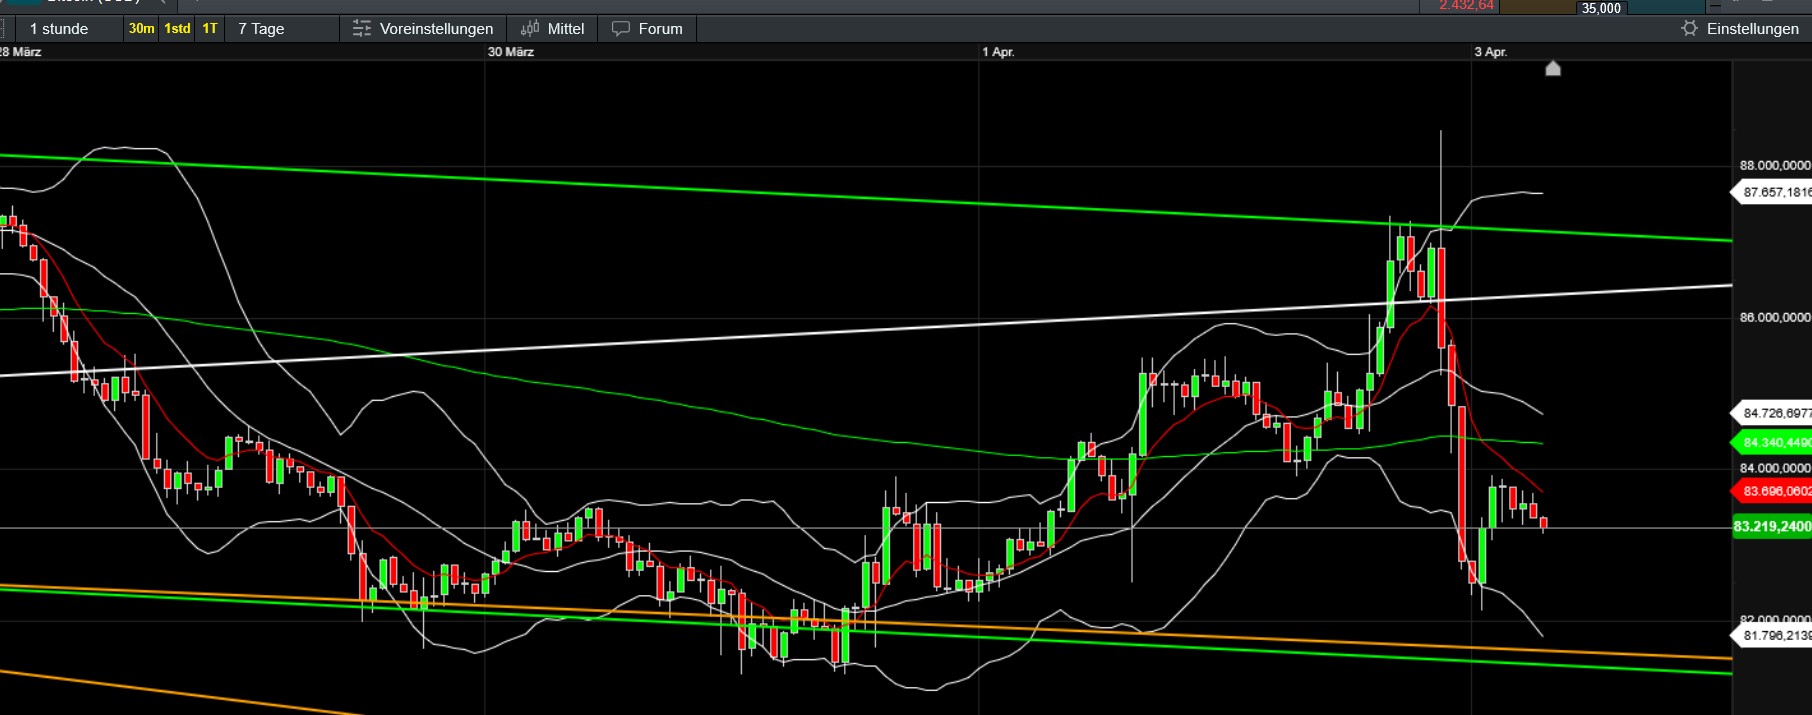
Task: Select the 1std interval shortcut
Action: [x=177, y=29]
